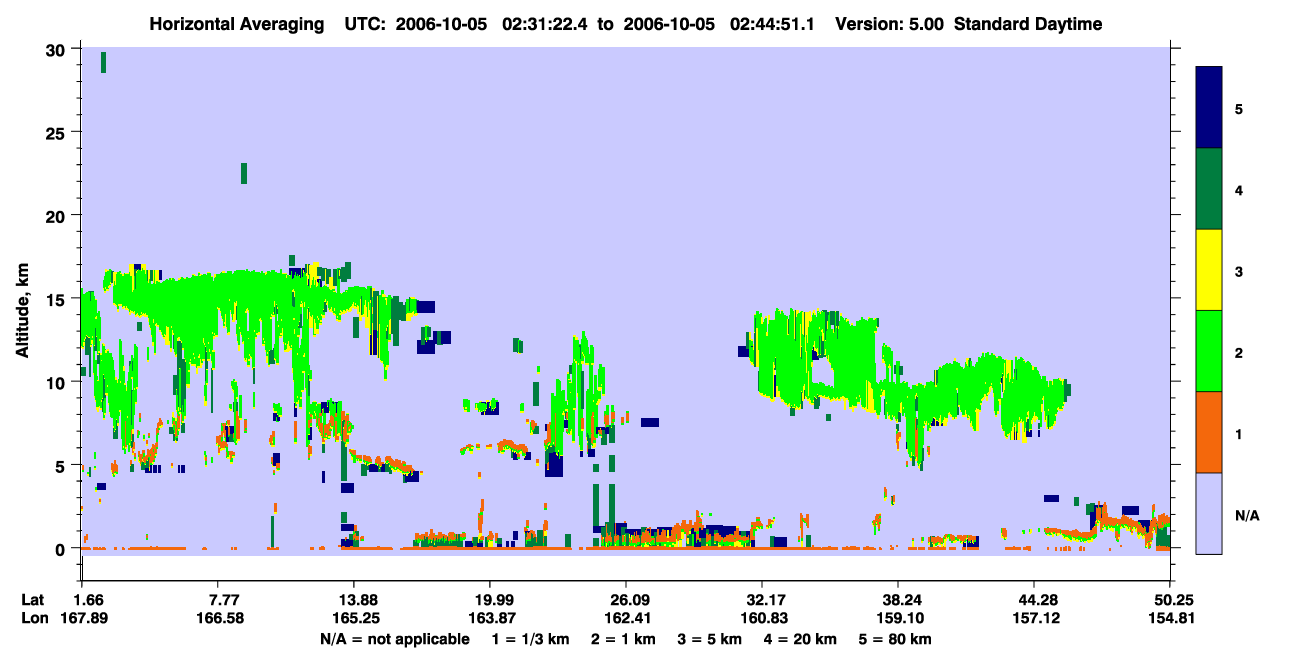Click the '1 = 1/3 km' legend note
1300x667 pixels.
(x=533, y=639)
